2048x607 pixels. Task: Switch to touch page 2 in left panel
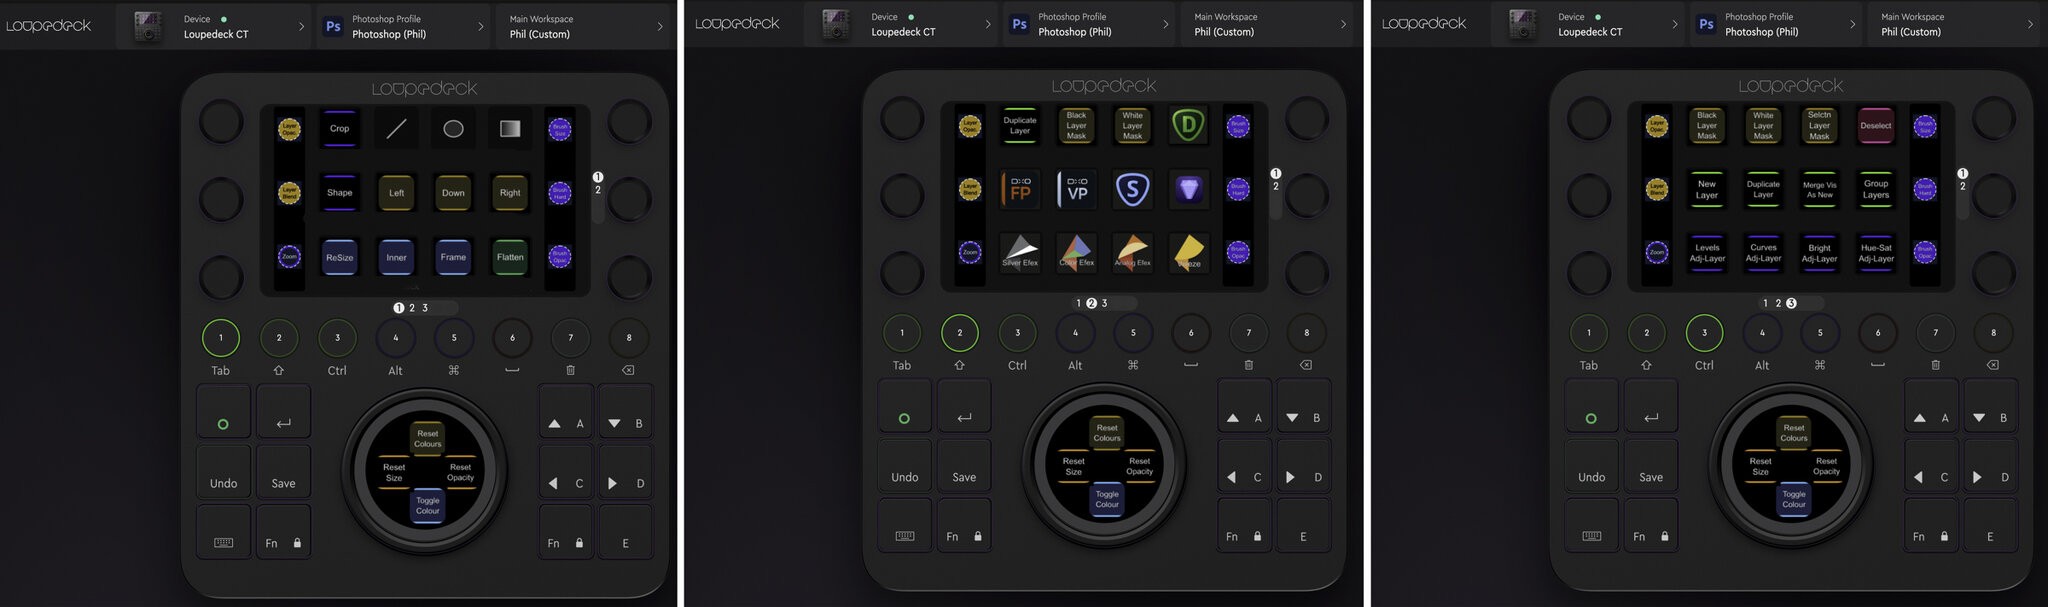click(x=412, y=308)
